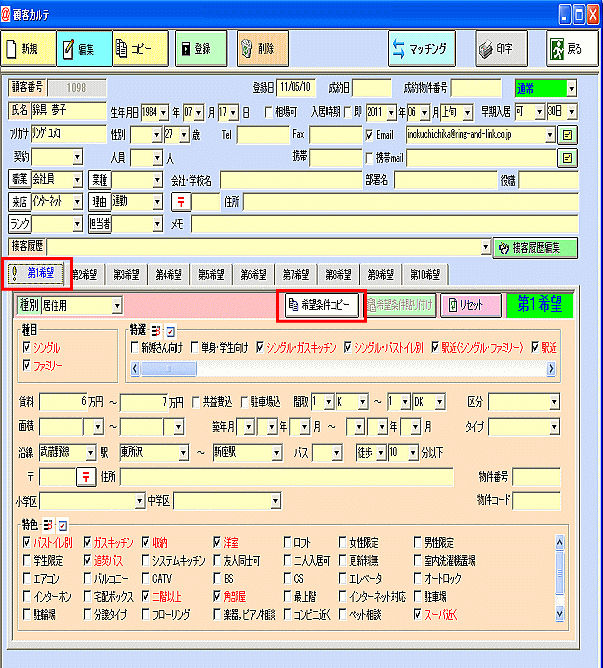Expand the 種別 居住用 dropdown
603x668 pixels.
[117, 305]
